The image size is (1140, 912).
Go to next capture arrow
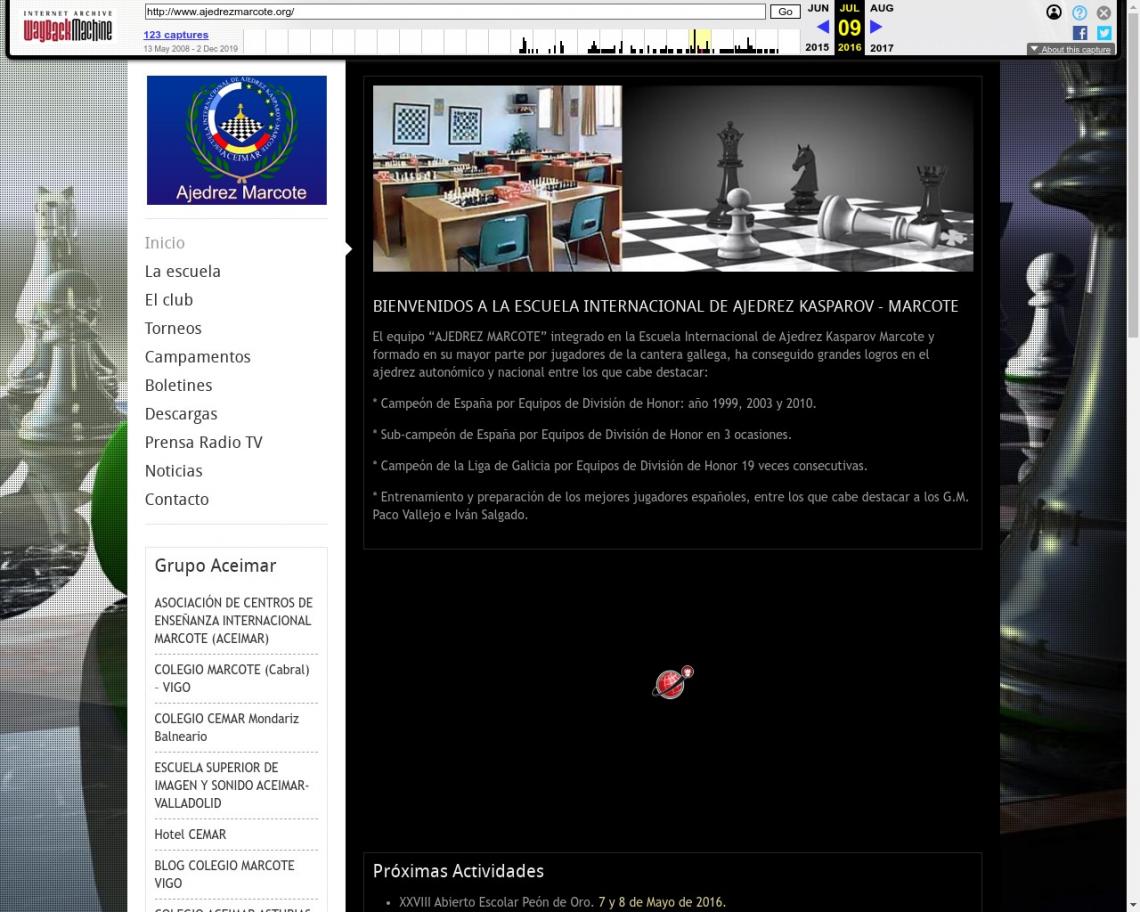(x=876, y=27)
